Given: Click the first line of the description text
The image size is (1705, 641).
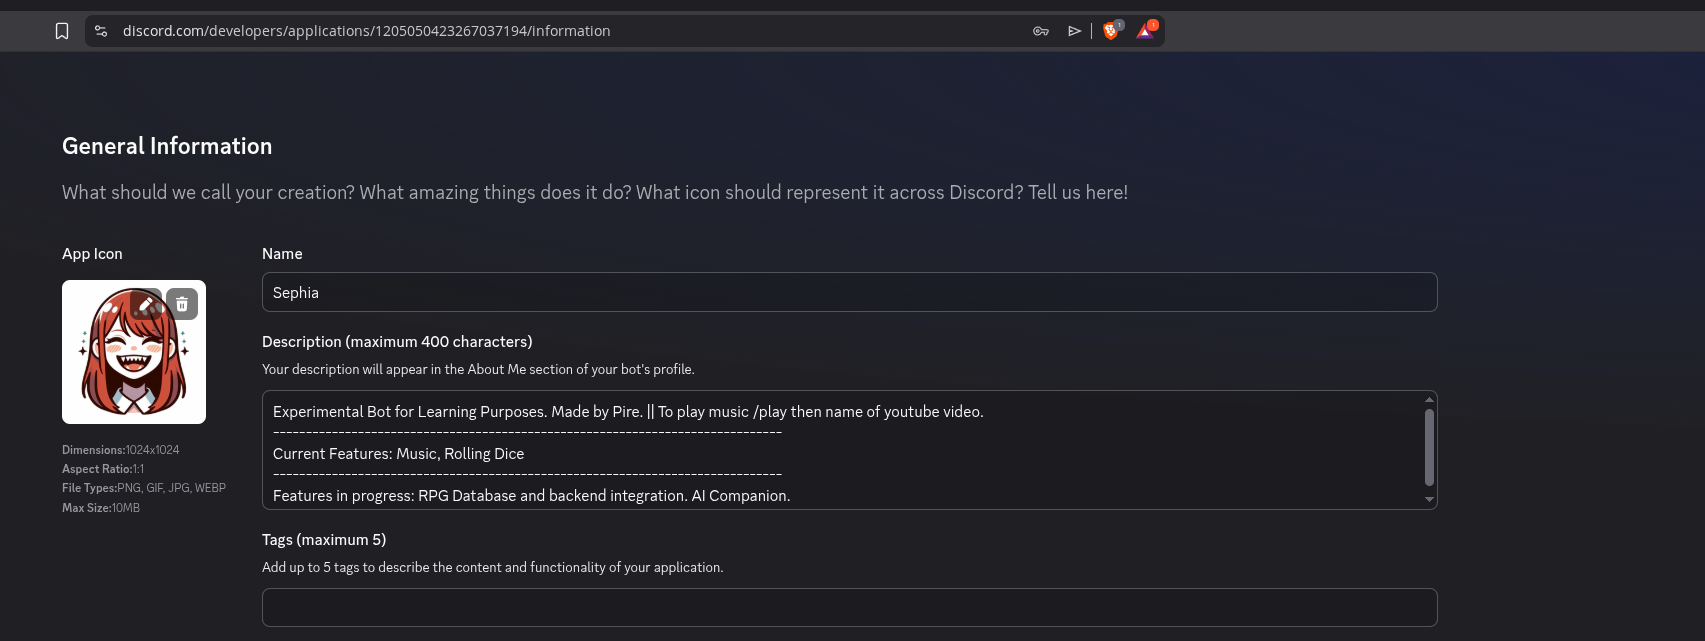Looking at the screenshot, I should click(x=628, y=412).
